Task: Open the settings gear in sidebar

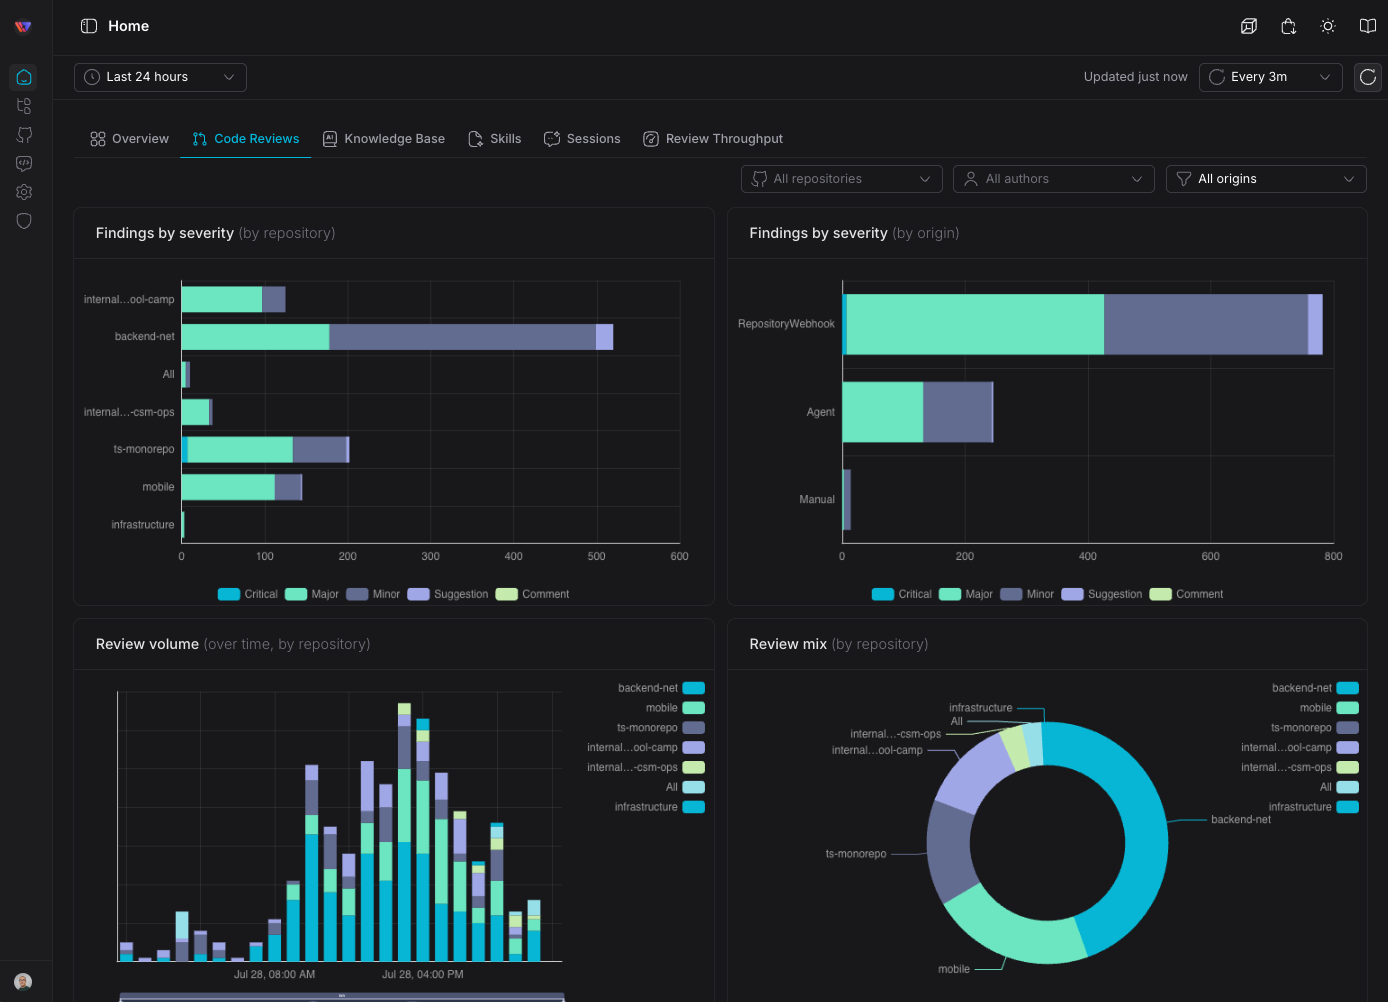Action: [x=24, y=192]
